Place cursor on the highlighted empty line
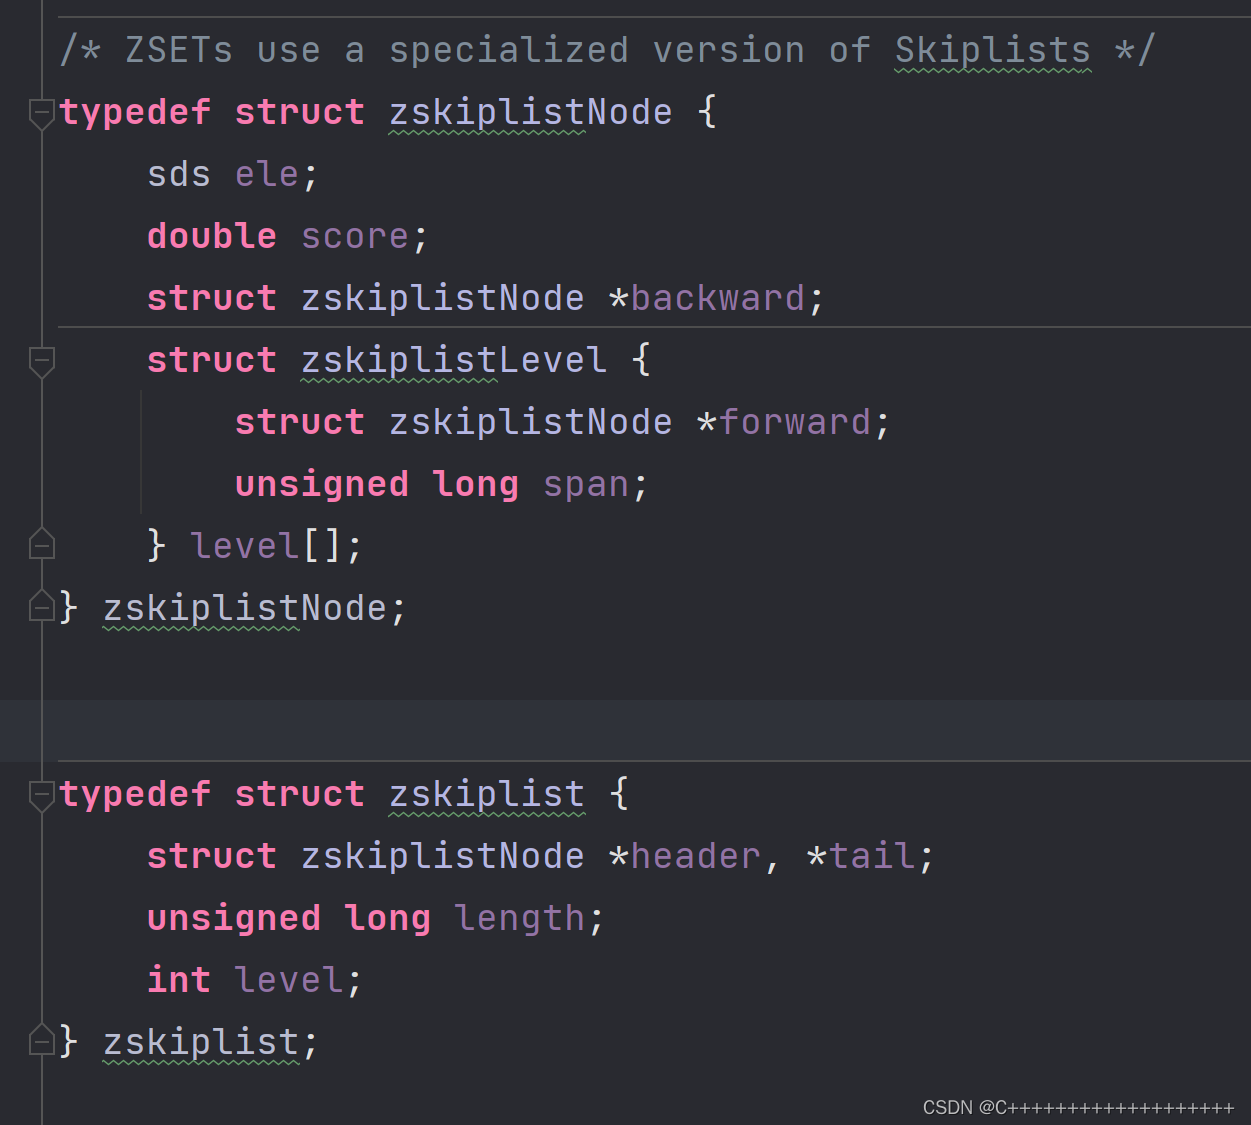1251x1125 pixels. (625, 731)
